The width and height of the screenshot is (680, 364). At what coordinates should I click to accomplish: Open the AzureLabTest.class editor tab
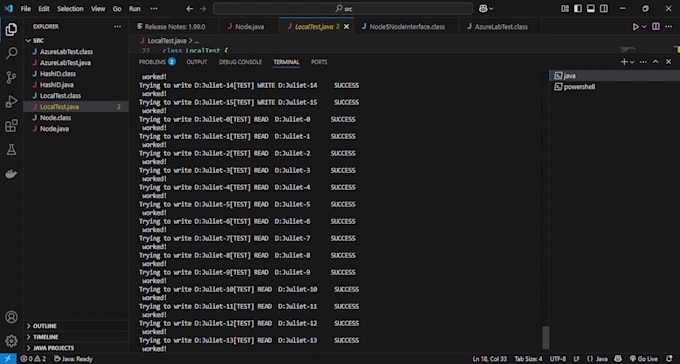coord(501,27)
